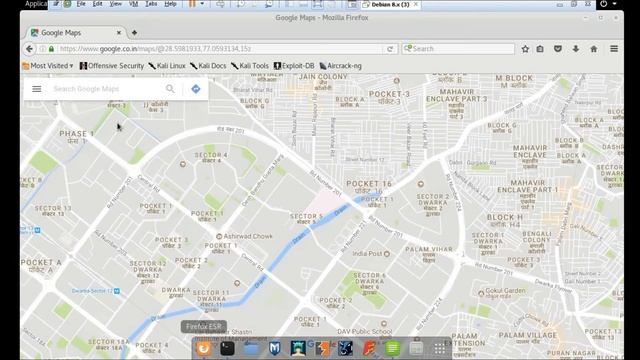The image size is (640, 360).
Task: Click the Ashirwad Chowk map marker
Action: [219, 236]
